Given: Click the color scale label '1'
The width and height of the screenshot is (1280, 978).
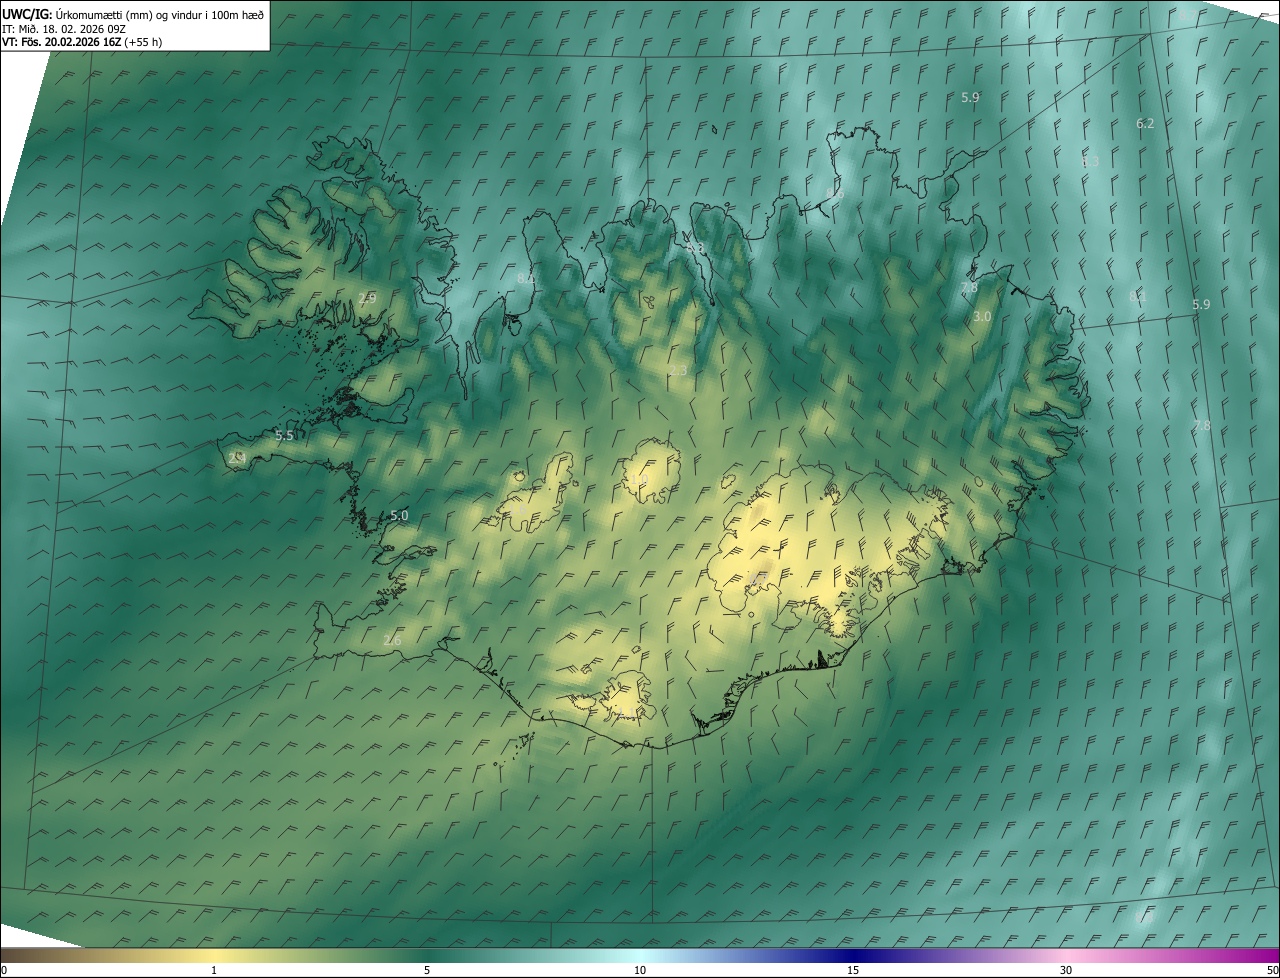Looking at the screenshot, I should coord(214,970).
